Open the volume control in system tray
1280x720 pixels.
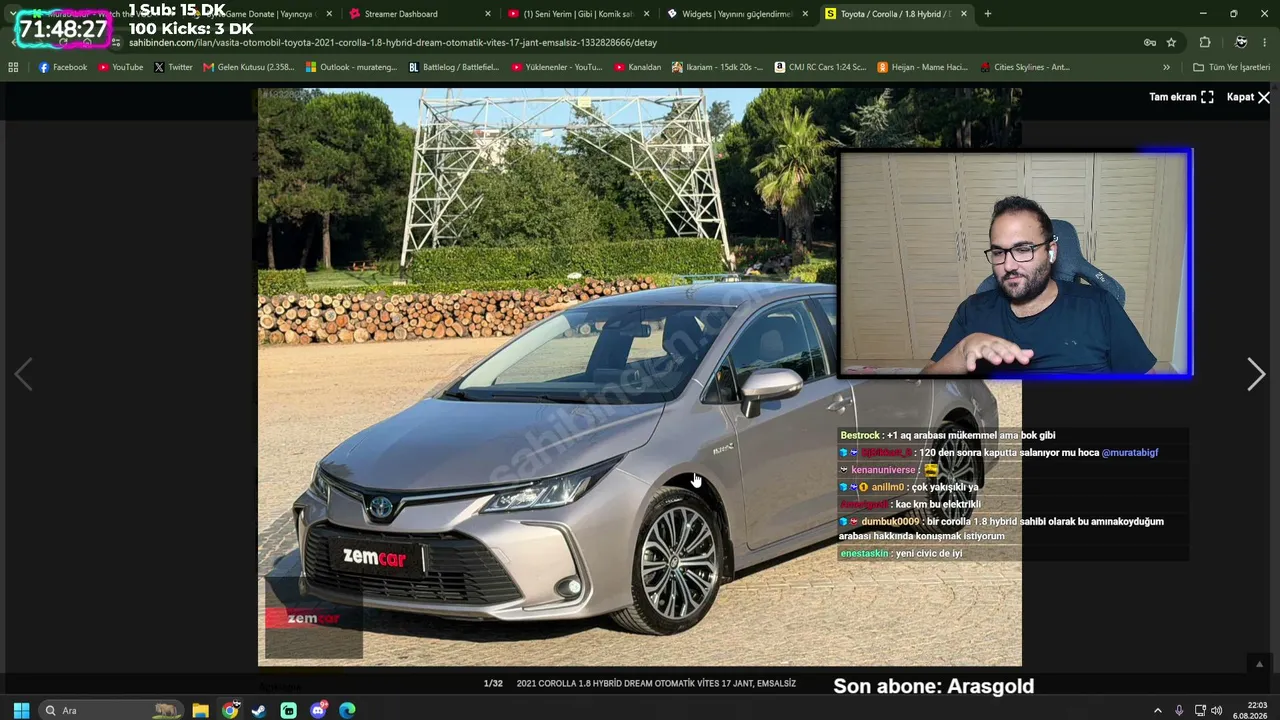[x=1217, y=711]
